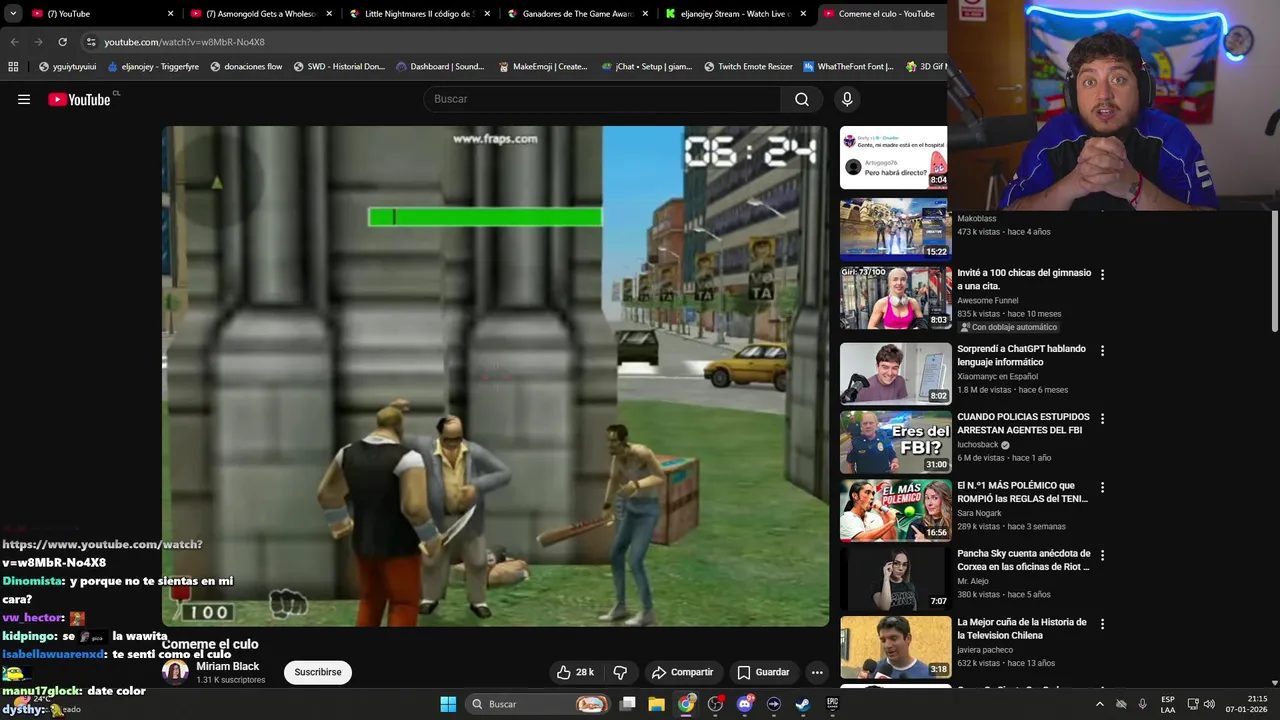The height and width of the screenshot is (720, 1280).
Task: Open the site information icon in the address bar
Action: coord(91,42)
